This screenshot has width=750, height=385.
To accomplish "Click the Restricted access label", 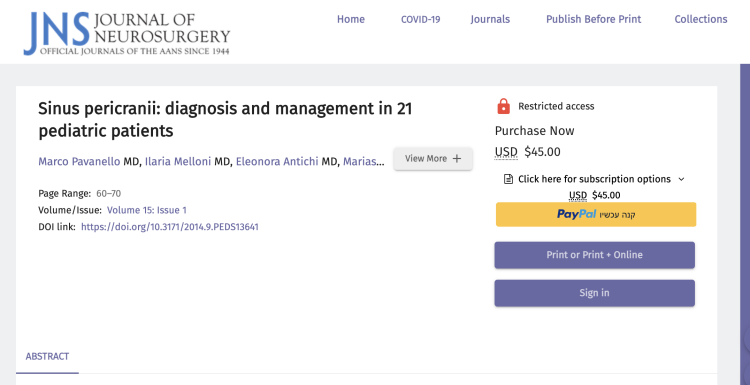I will (x=556, y=106).
